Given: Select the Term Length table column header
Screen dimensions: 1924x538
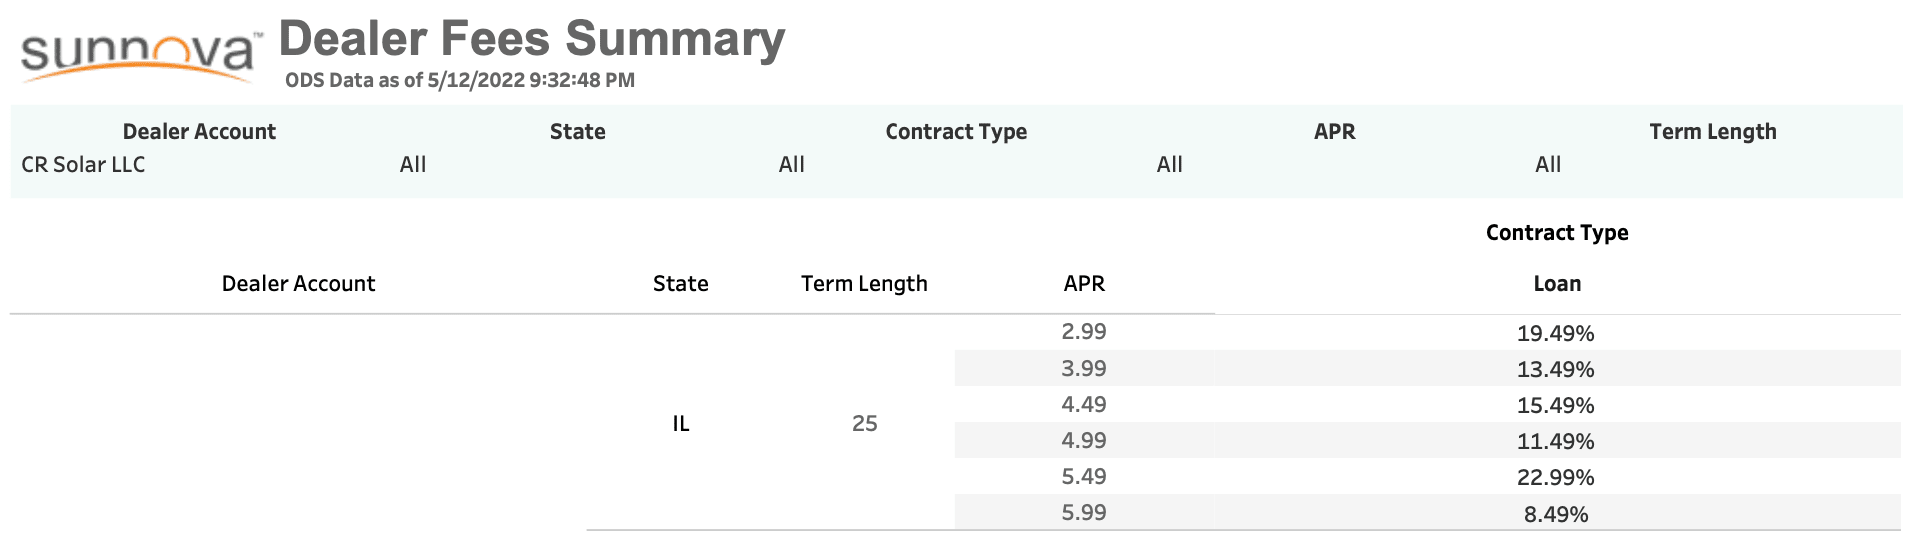Looking at the screenshot, I should tap(864, 284).
